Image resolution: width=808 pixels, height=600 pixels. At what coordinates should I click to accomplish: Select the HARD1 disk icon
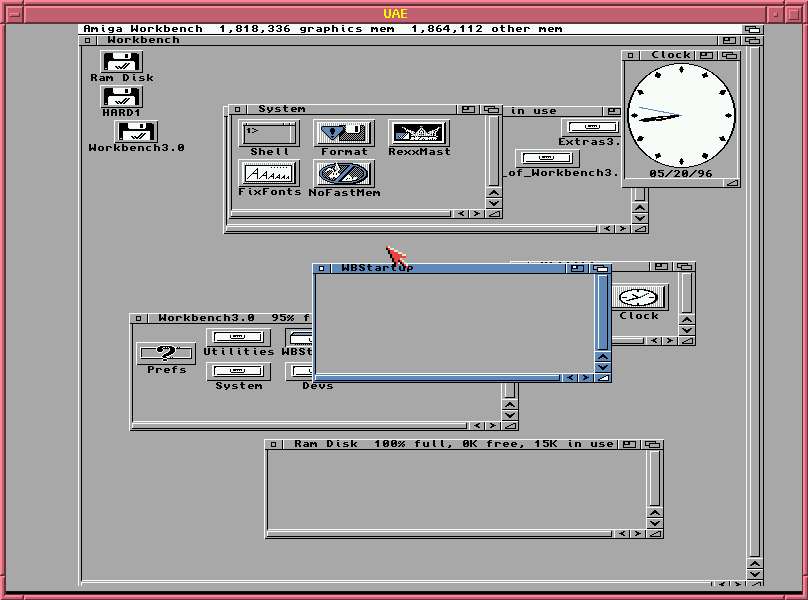[x=122, y=96]
